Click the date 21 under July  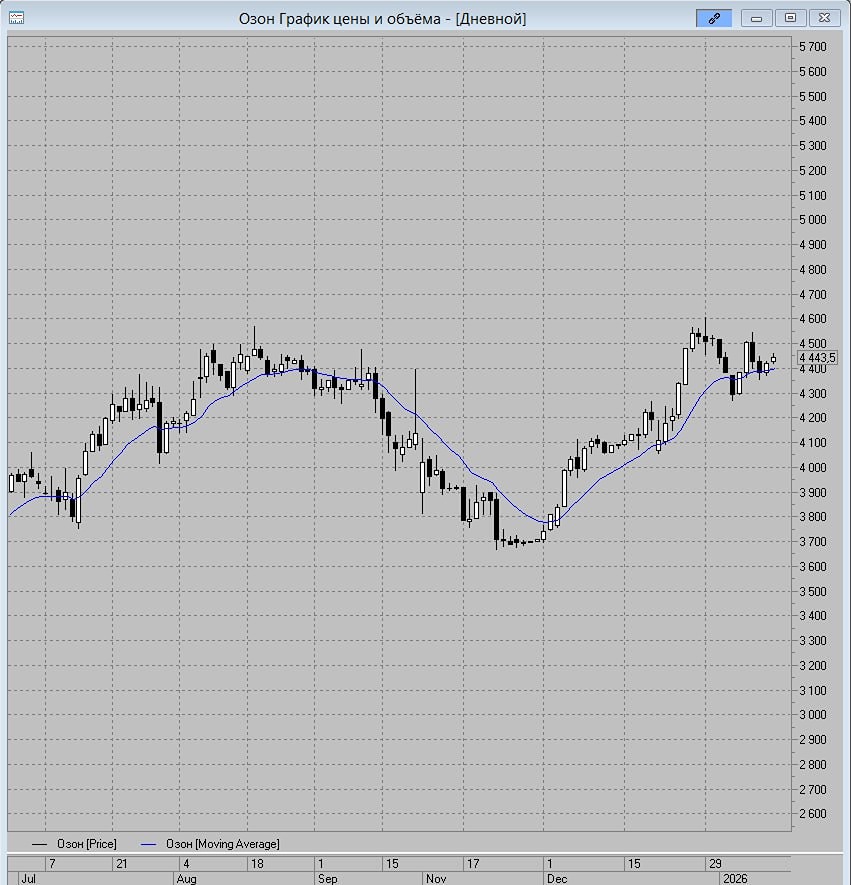tap(122, 864)
